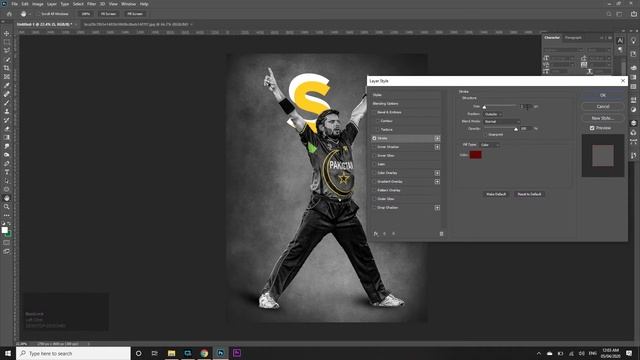Enable the Satin checkbox
Viewport: 640px width, 360px height.
click(374, 164)
